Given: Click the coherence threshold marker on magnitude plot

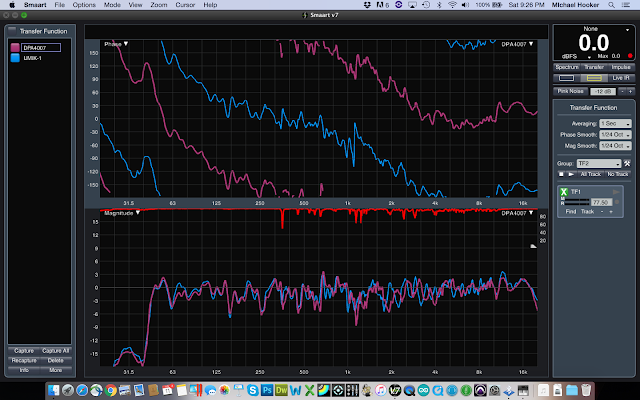Looking at the screenshot, I should [533, 246].
